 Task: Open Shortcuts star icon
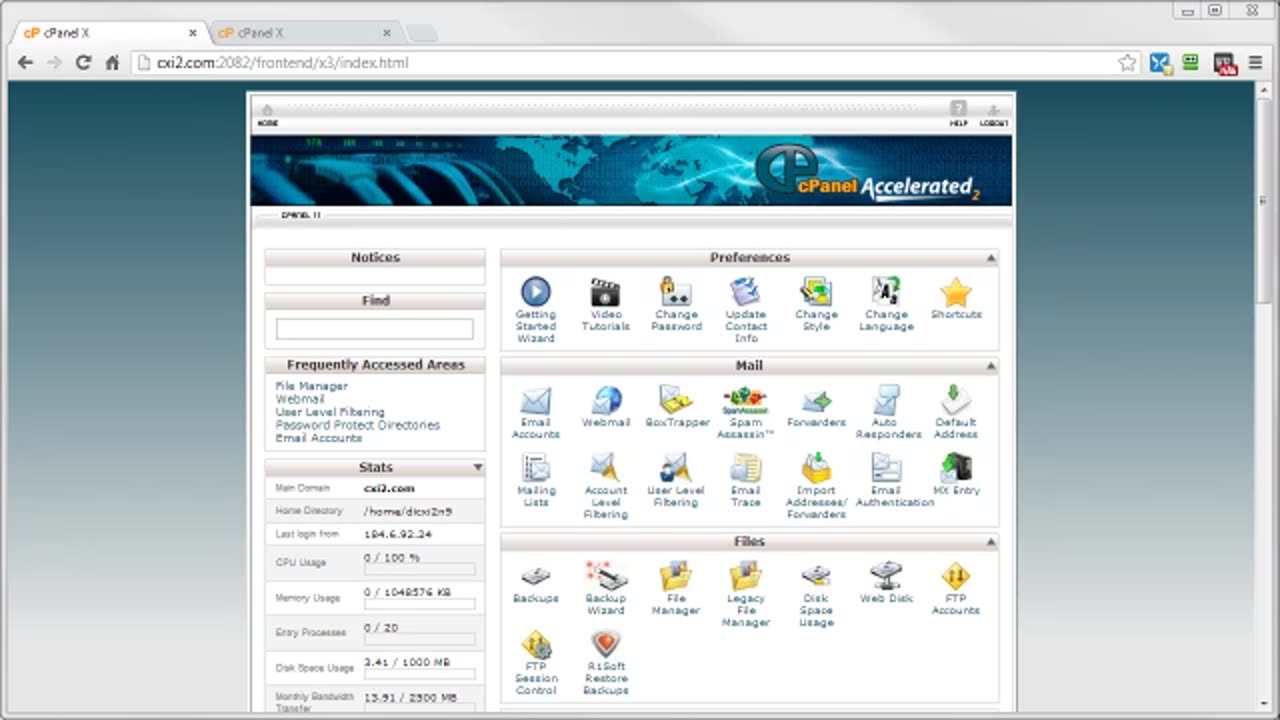point(956,293)
